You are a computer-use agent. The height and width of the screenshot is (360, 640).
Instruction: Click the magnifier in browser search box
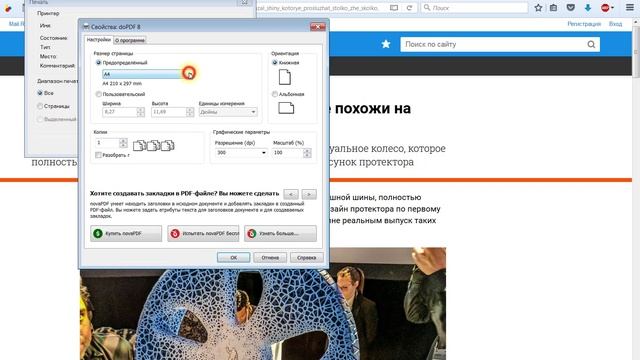pyautogui.click(x=427, y=8)
